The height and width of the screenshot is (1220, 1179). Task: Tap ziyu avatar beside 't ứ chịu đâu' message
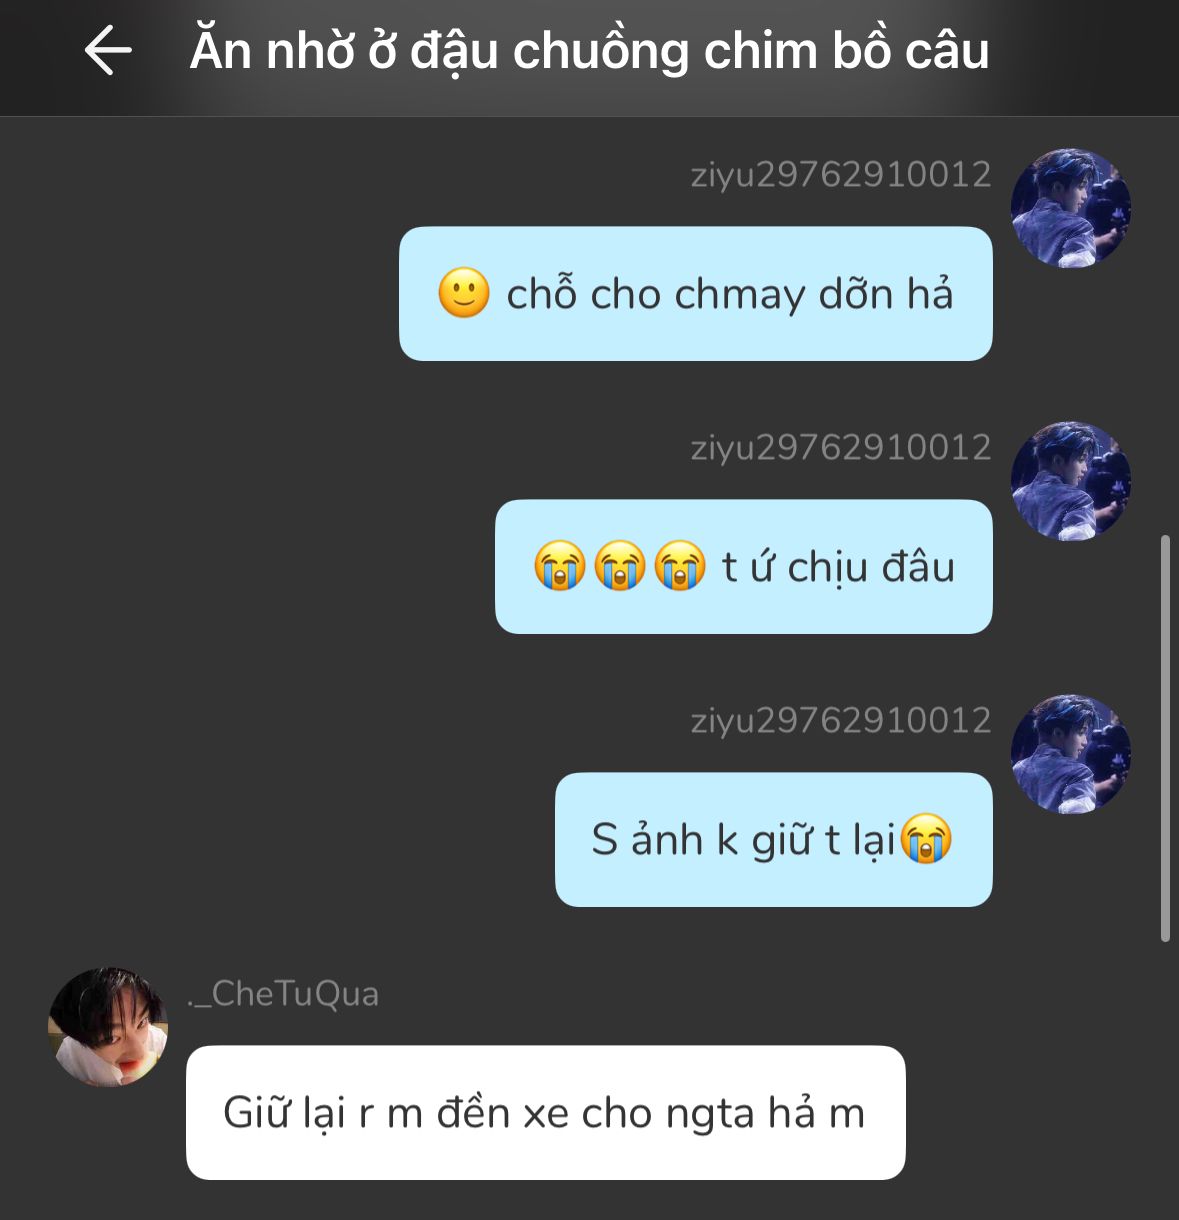(1071, 481)
